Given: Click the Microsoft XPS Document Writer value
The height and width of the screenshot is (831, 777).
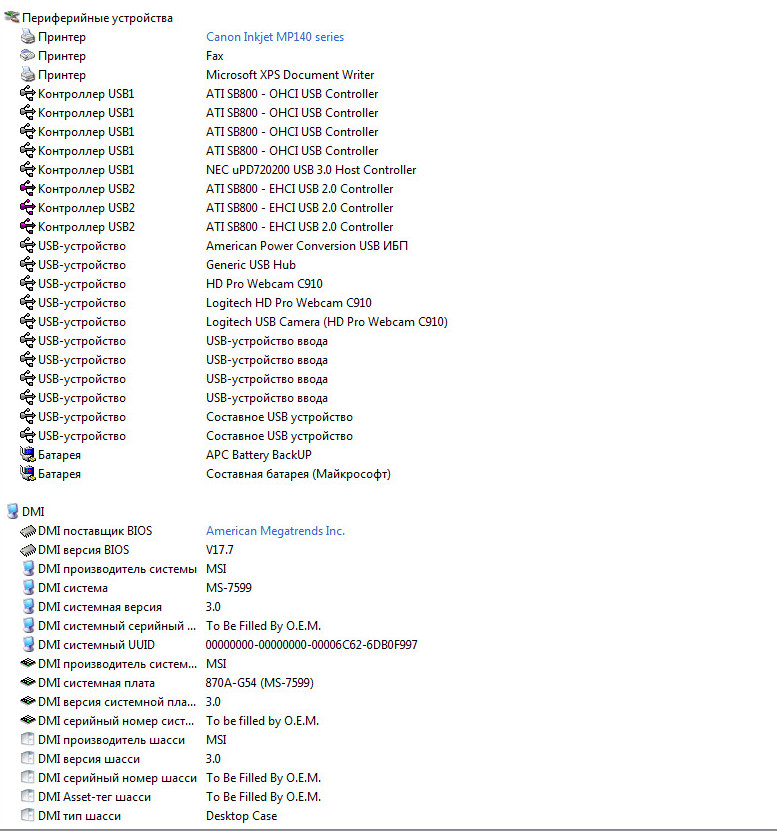Looking at the screenshot, I should pyautogui.click(x=290, y=75).
